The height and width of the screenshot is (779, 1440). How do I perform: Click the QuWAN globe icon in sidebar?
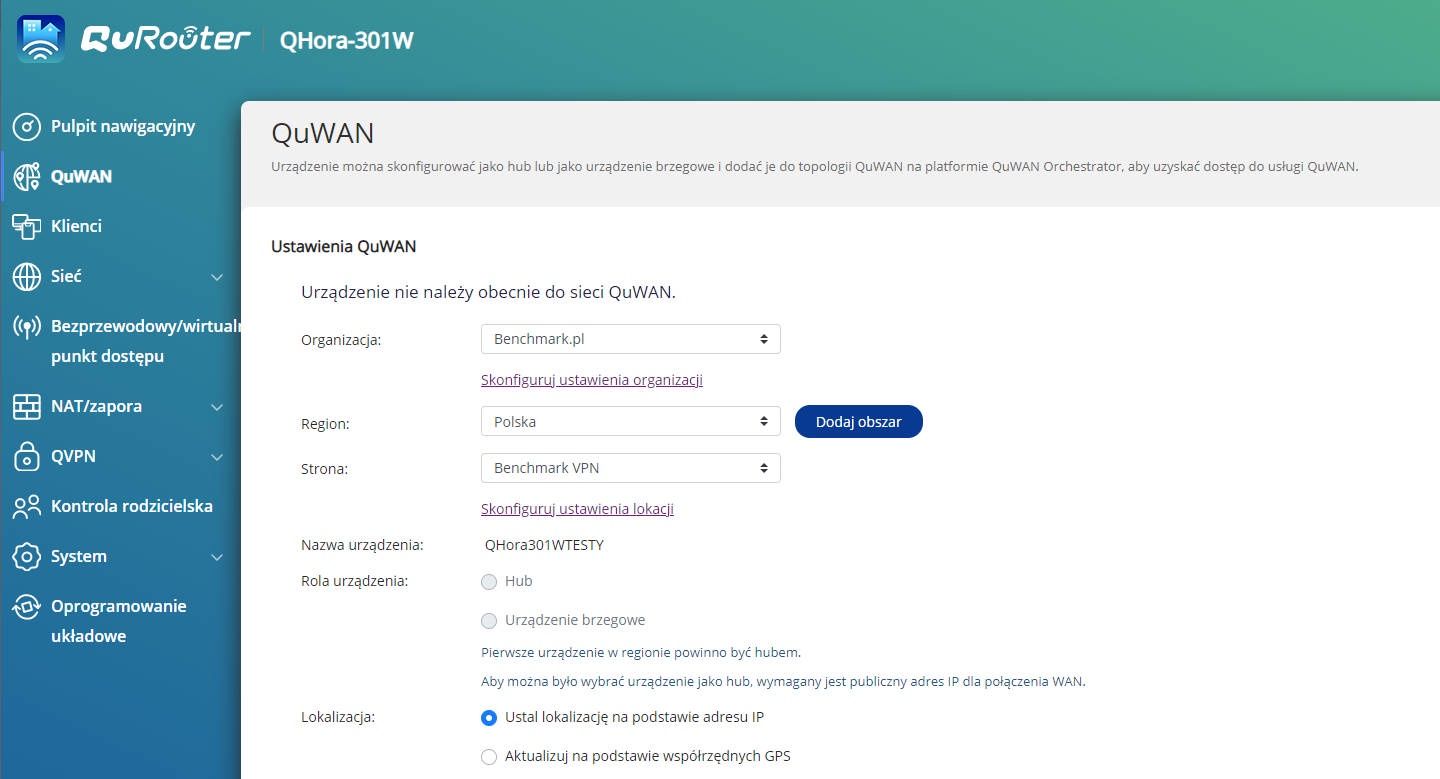(26, 177)
